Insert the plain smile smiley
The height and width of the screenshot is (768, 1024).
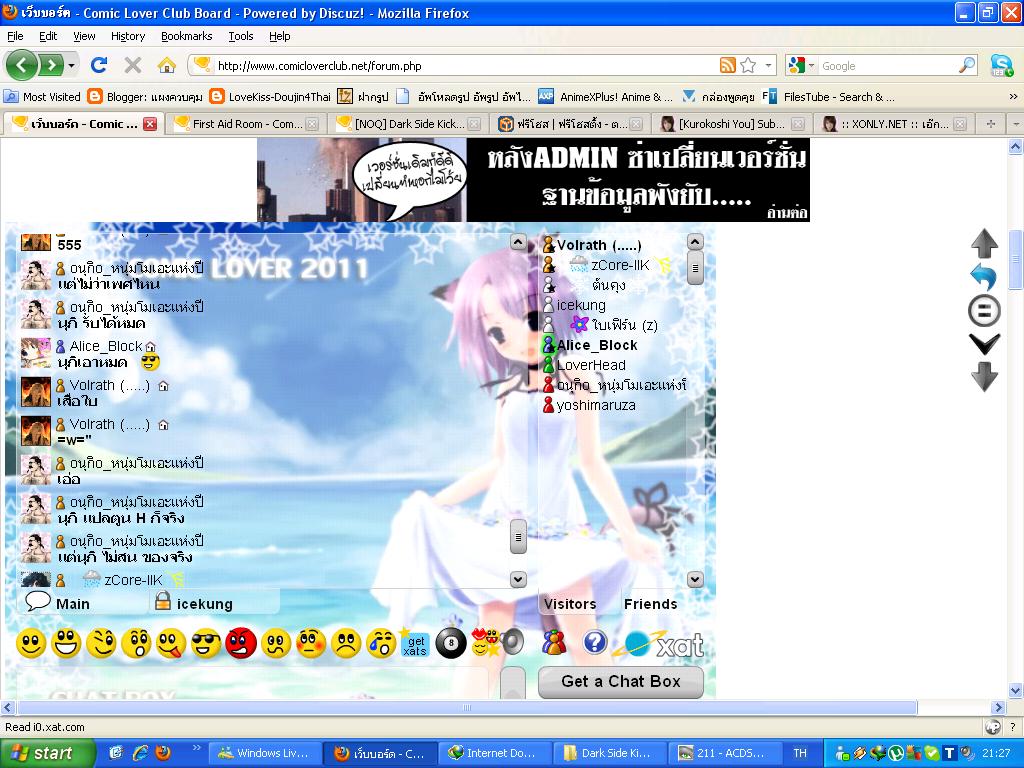[x=31, y=644]
